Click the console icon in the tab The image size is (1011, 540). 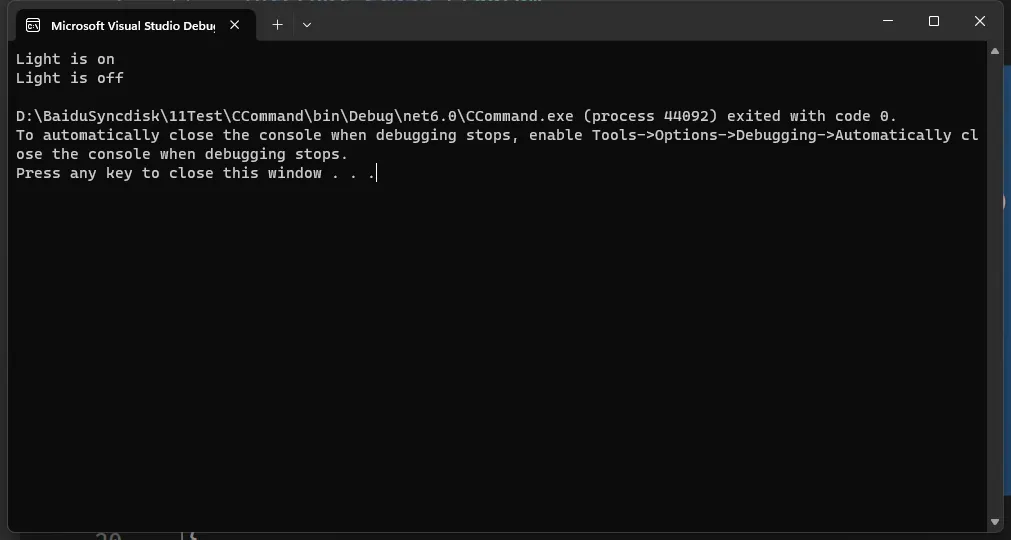coord(33,25)
